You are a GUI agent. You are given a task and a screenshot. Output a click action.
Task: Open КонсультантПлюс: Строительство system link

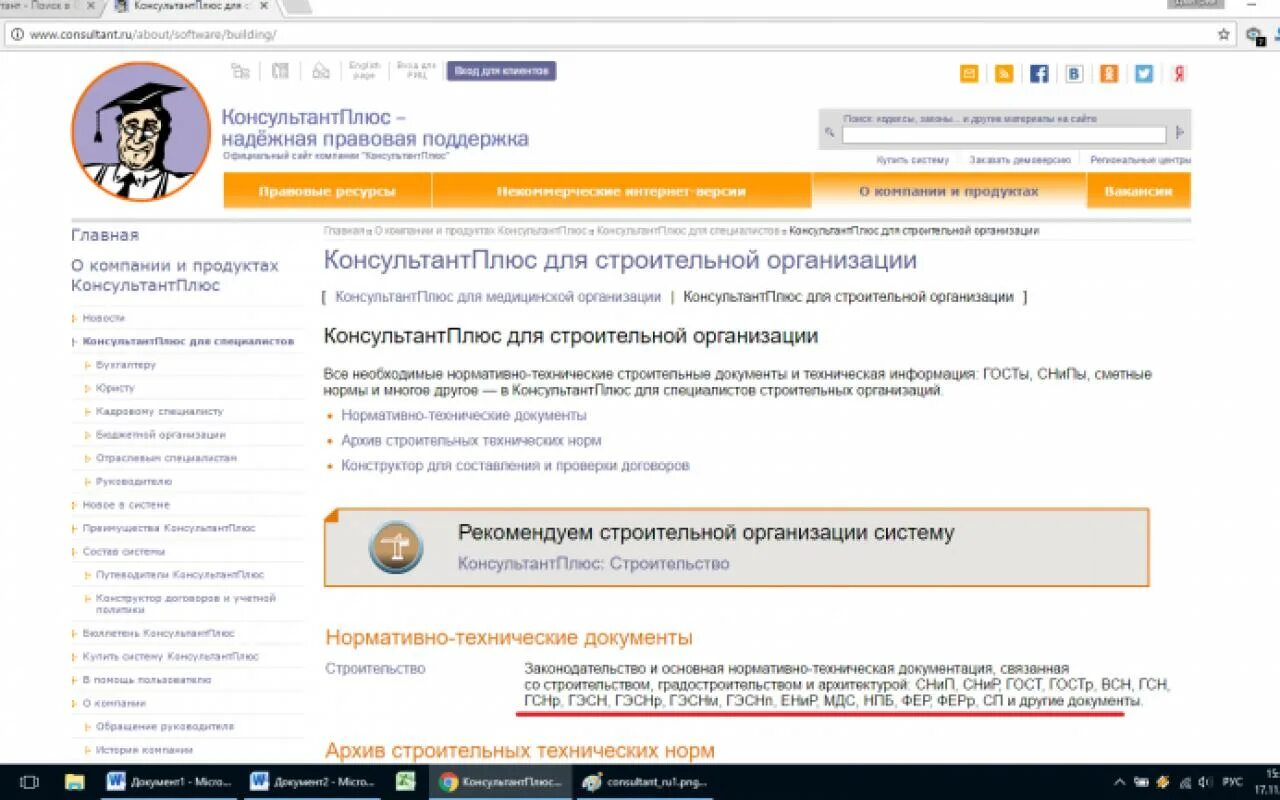click(593, 563)
